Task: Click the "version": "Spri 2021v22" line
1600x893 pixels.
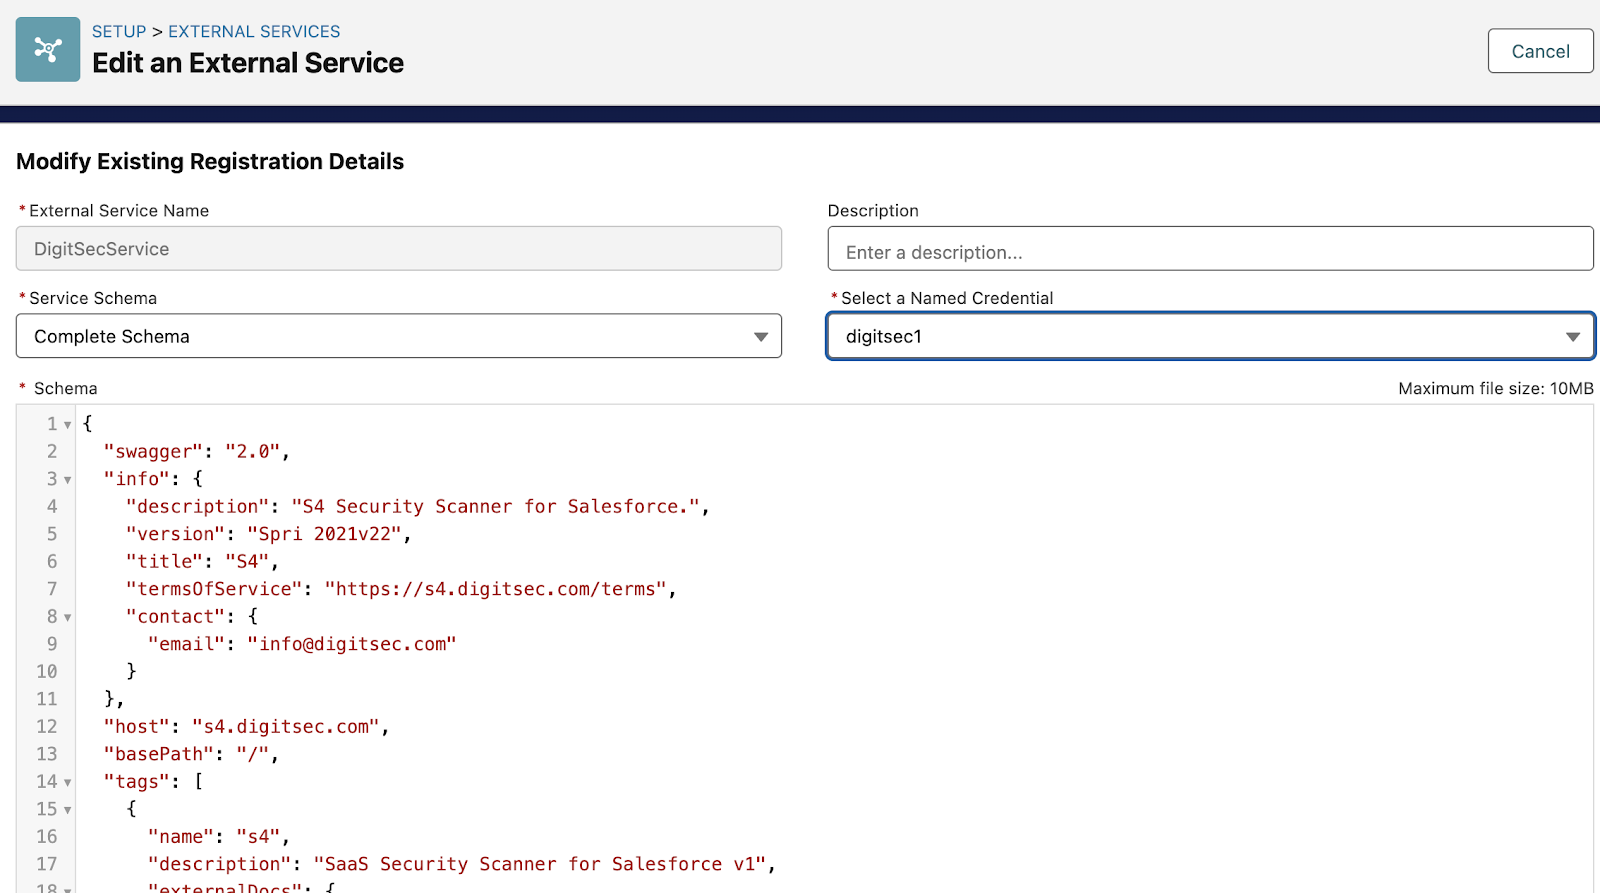Action: click(268, 534)
